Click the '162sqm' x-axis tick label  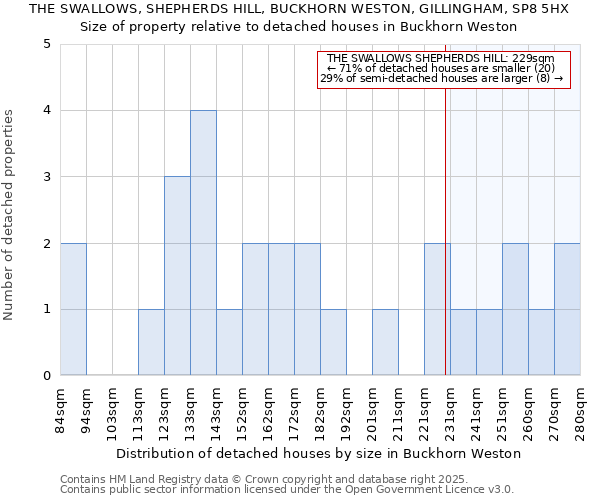(x=268, y=415)
